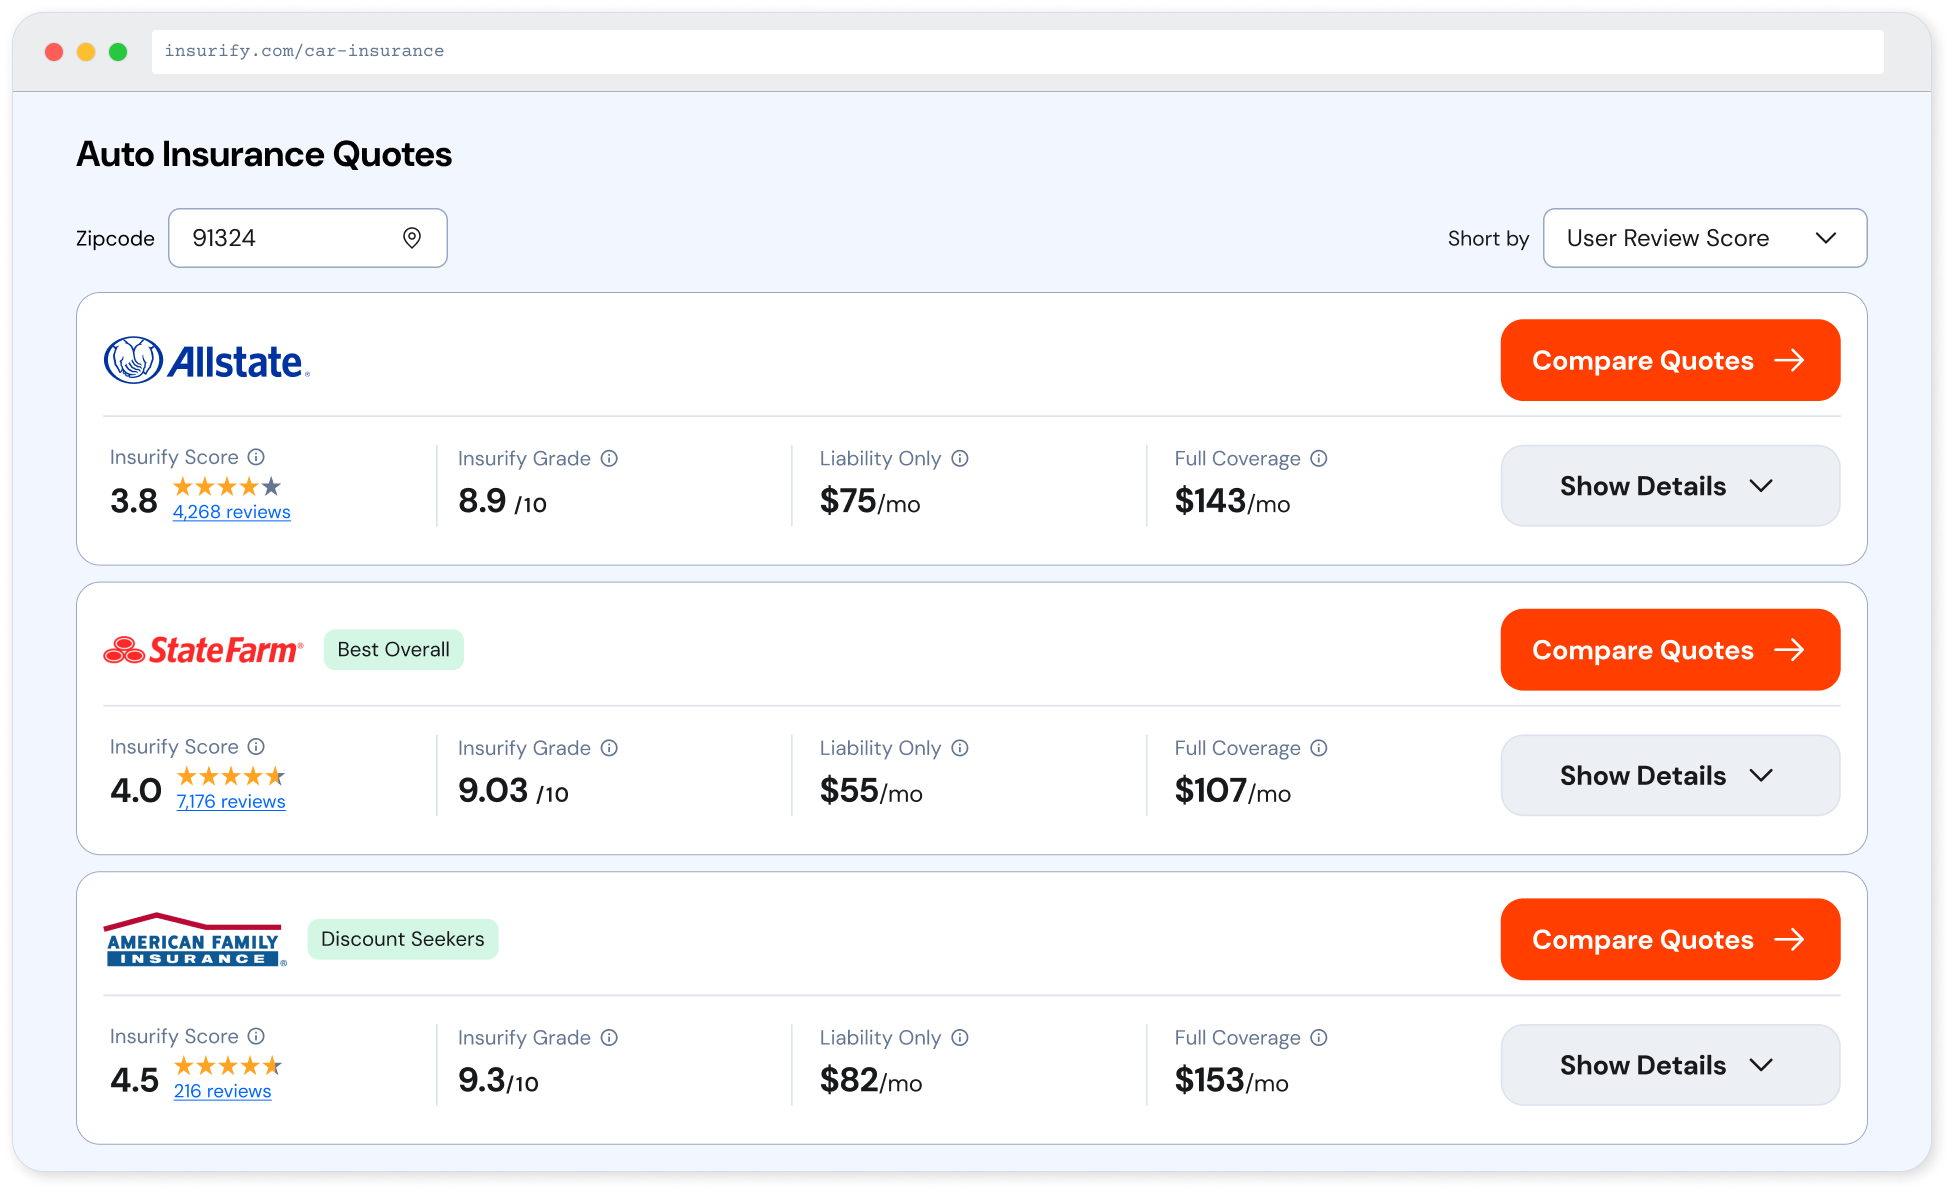Click the Allstate company logo

tap(207, 360)
